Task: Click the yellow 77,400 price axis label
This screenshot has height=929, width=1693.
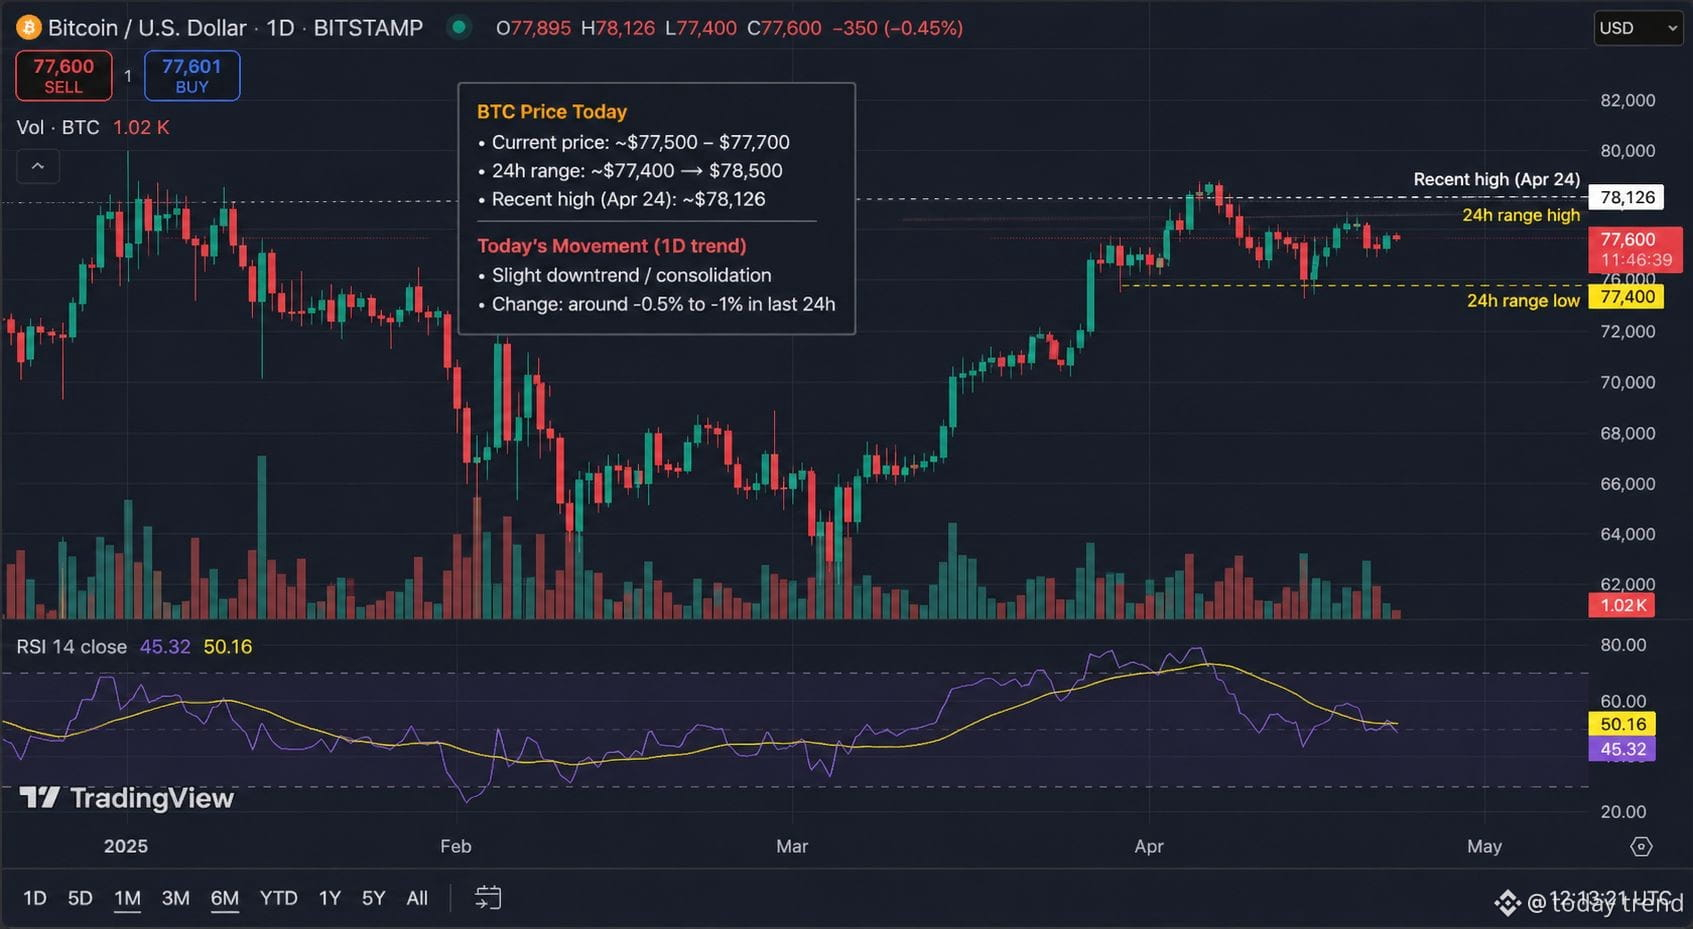Action: [1627, 297]
